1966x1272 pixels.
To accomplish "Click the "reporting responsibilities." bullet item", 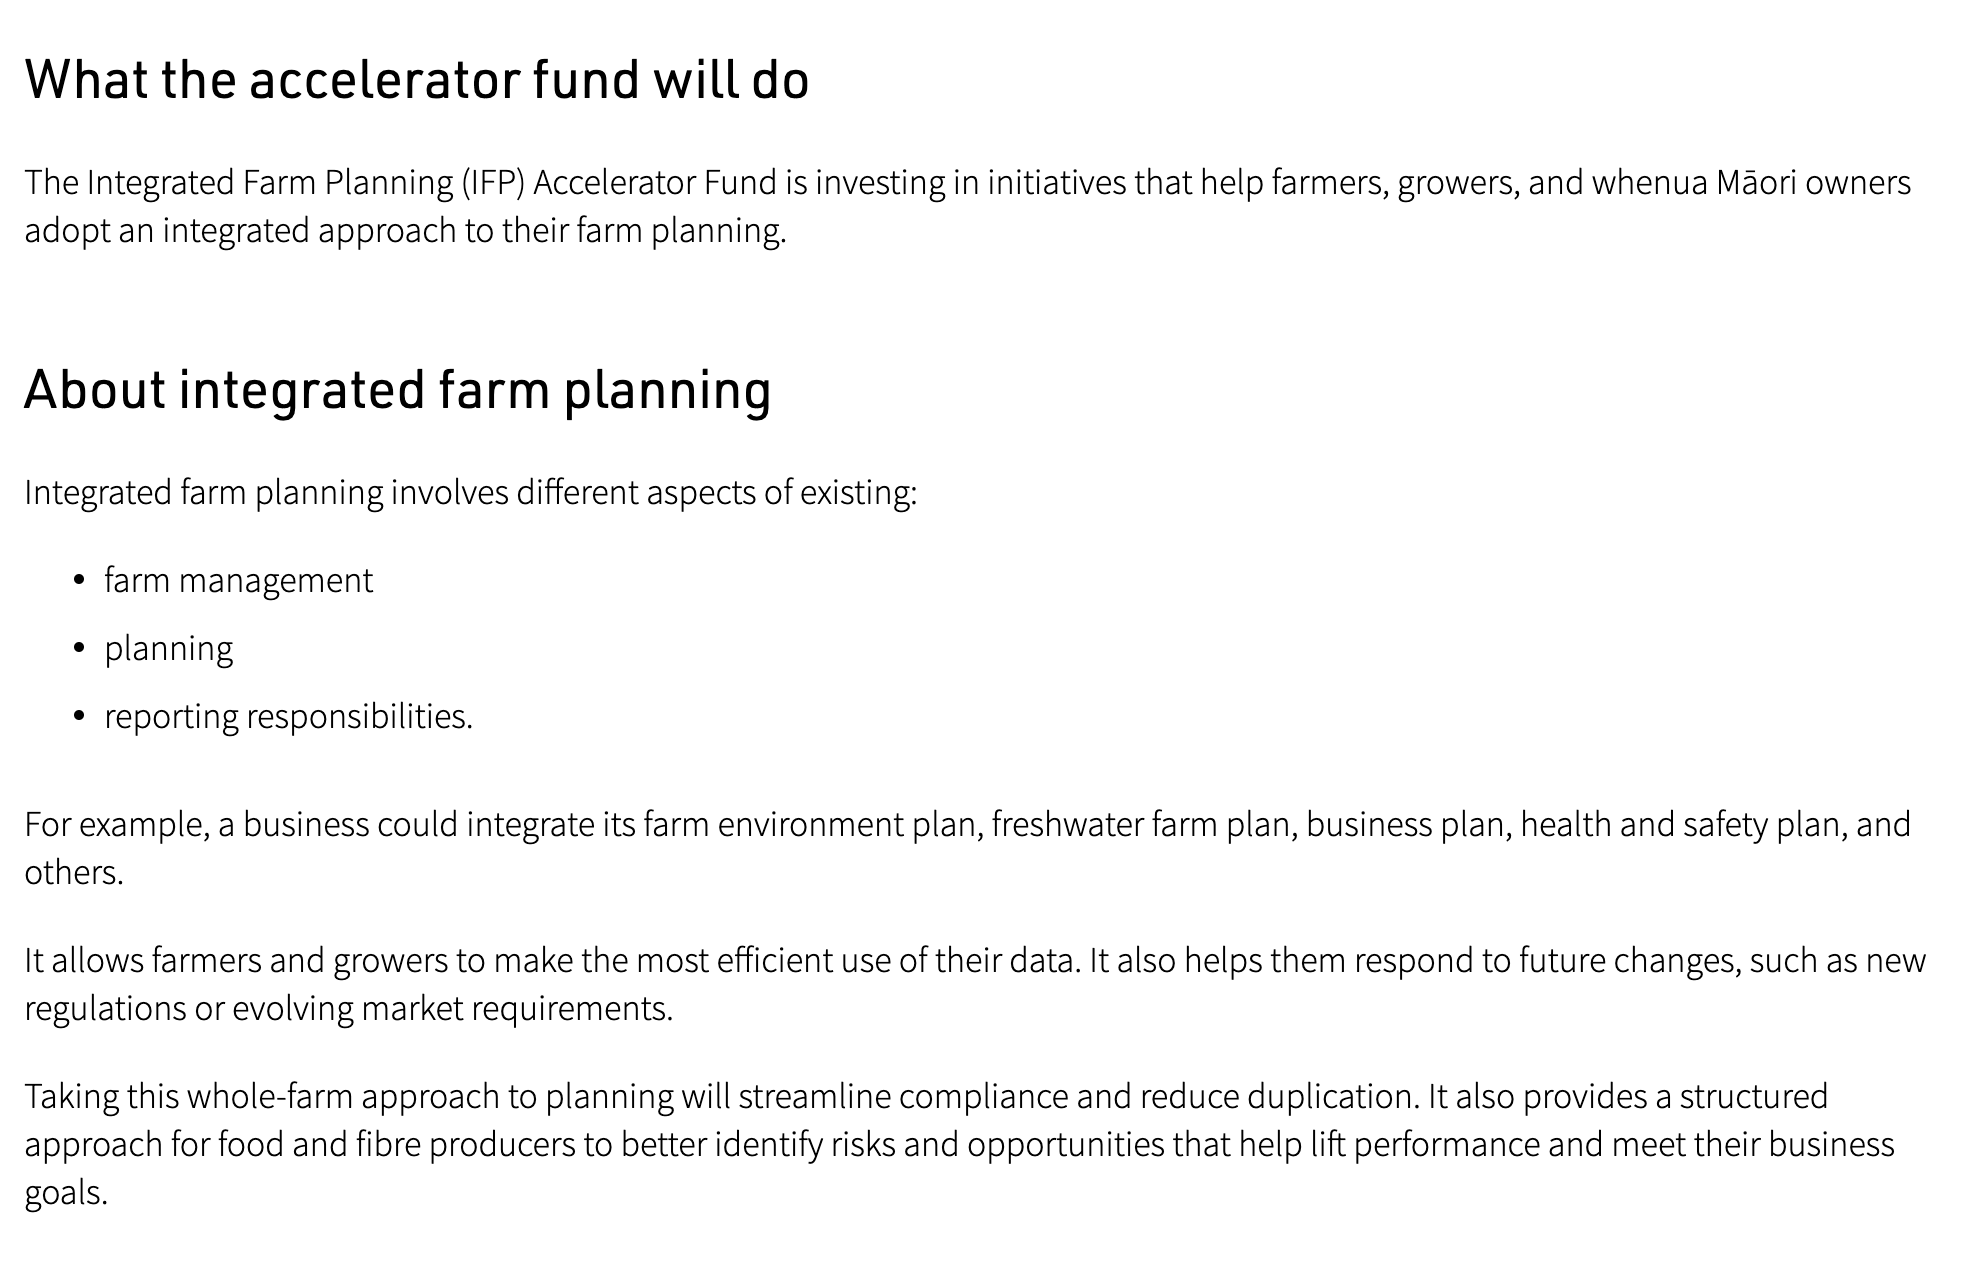I will tap(288, 717).
